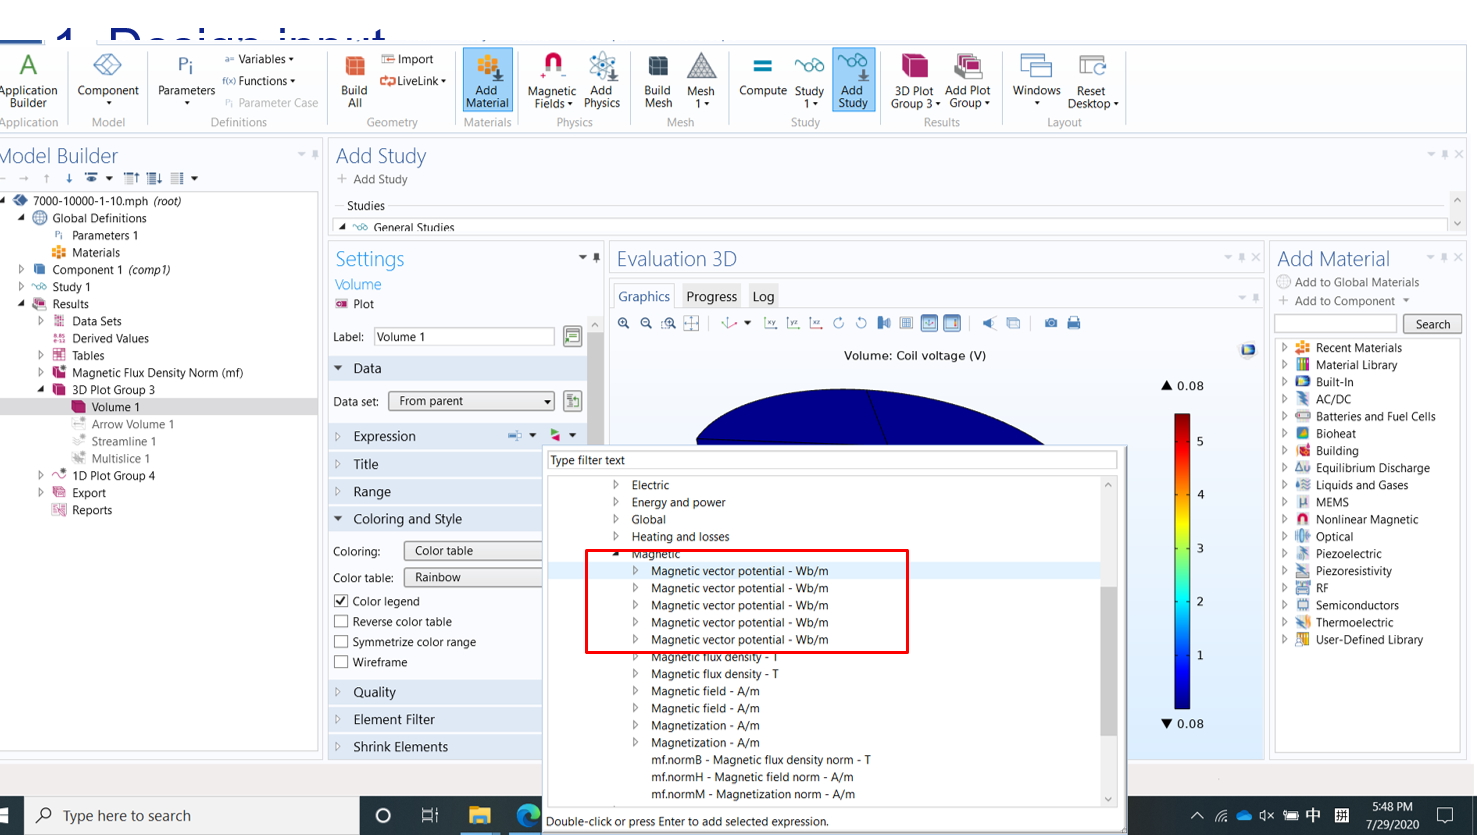1477x835 pixels.
Task: Uncheck the Color legend checkbox
Action: 341,601
